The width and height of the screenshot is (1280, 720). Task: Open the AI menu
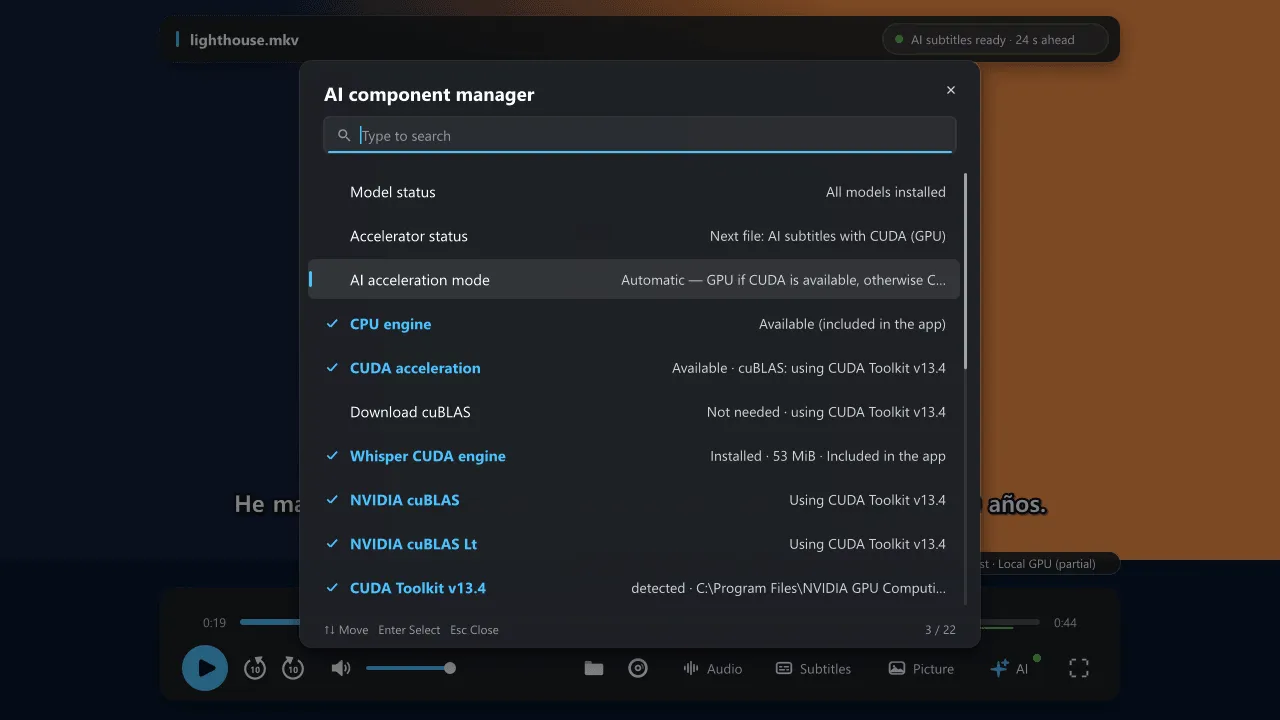(x=1010, y=669)
